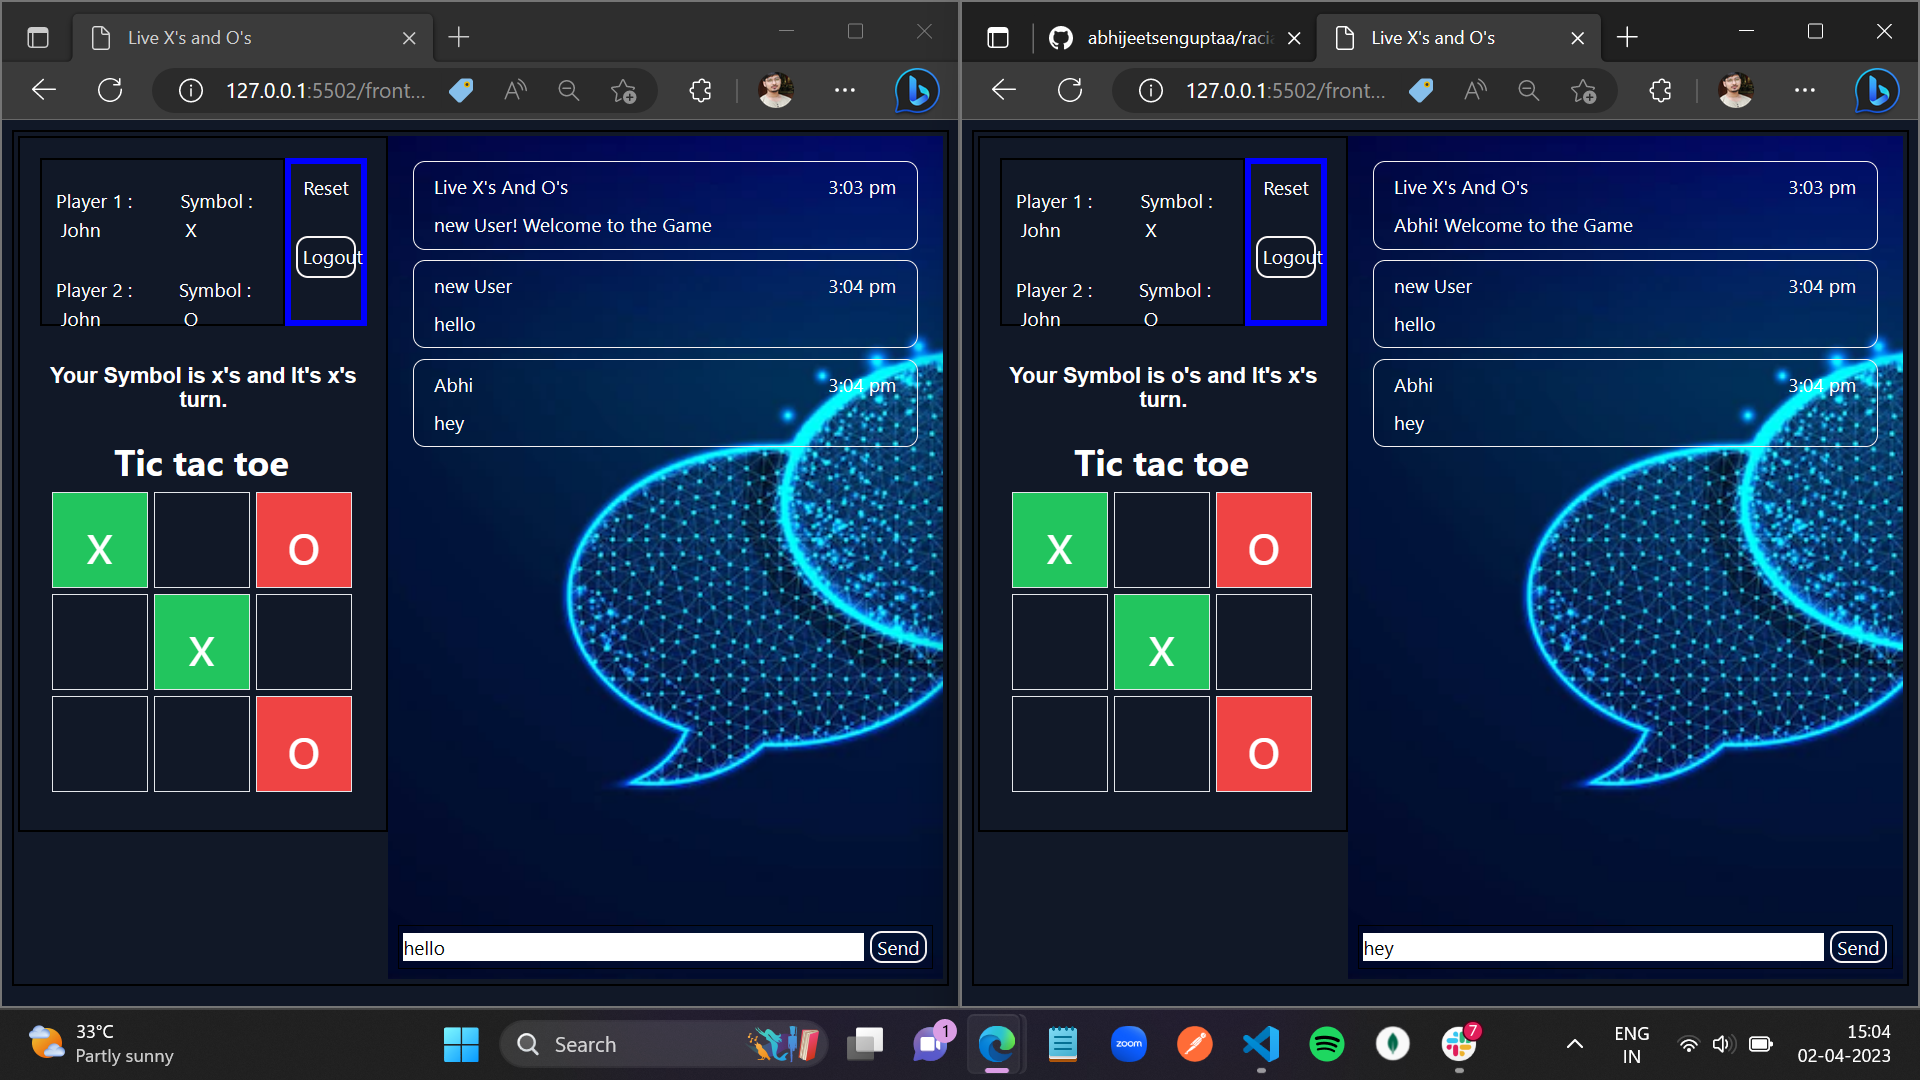Click the Wi-Fi icon in the system tray
Image resolution: width=1920 pixels, height=1080 pixels.
[1688, 1044]
